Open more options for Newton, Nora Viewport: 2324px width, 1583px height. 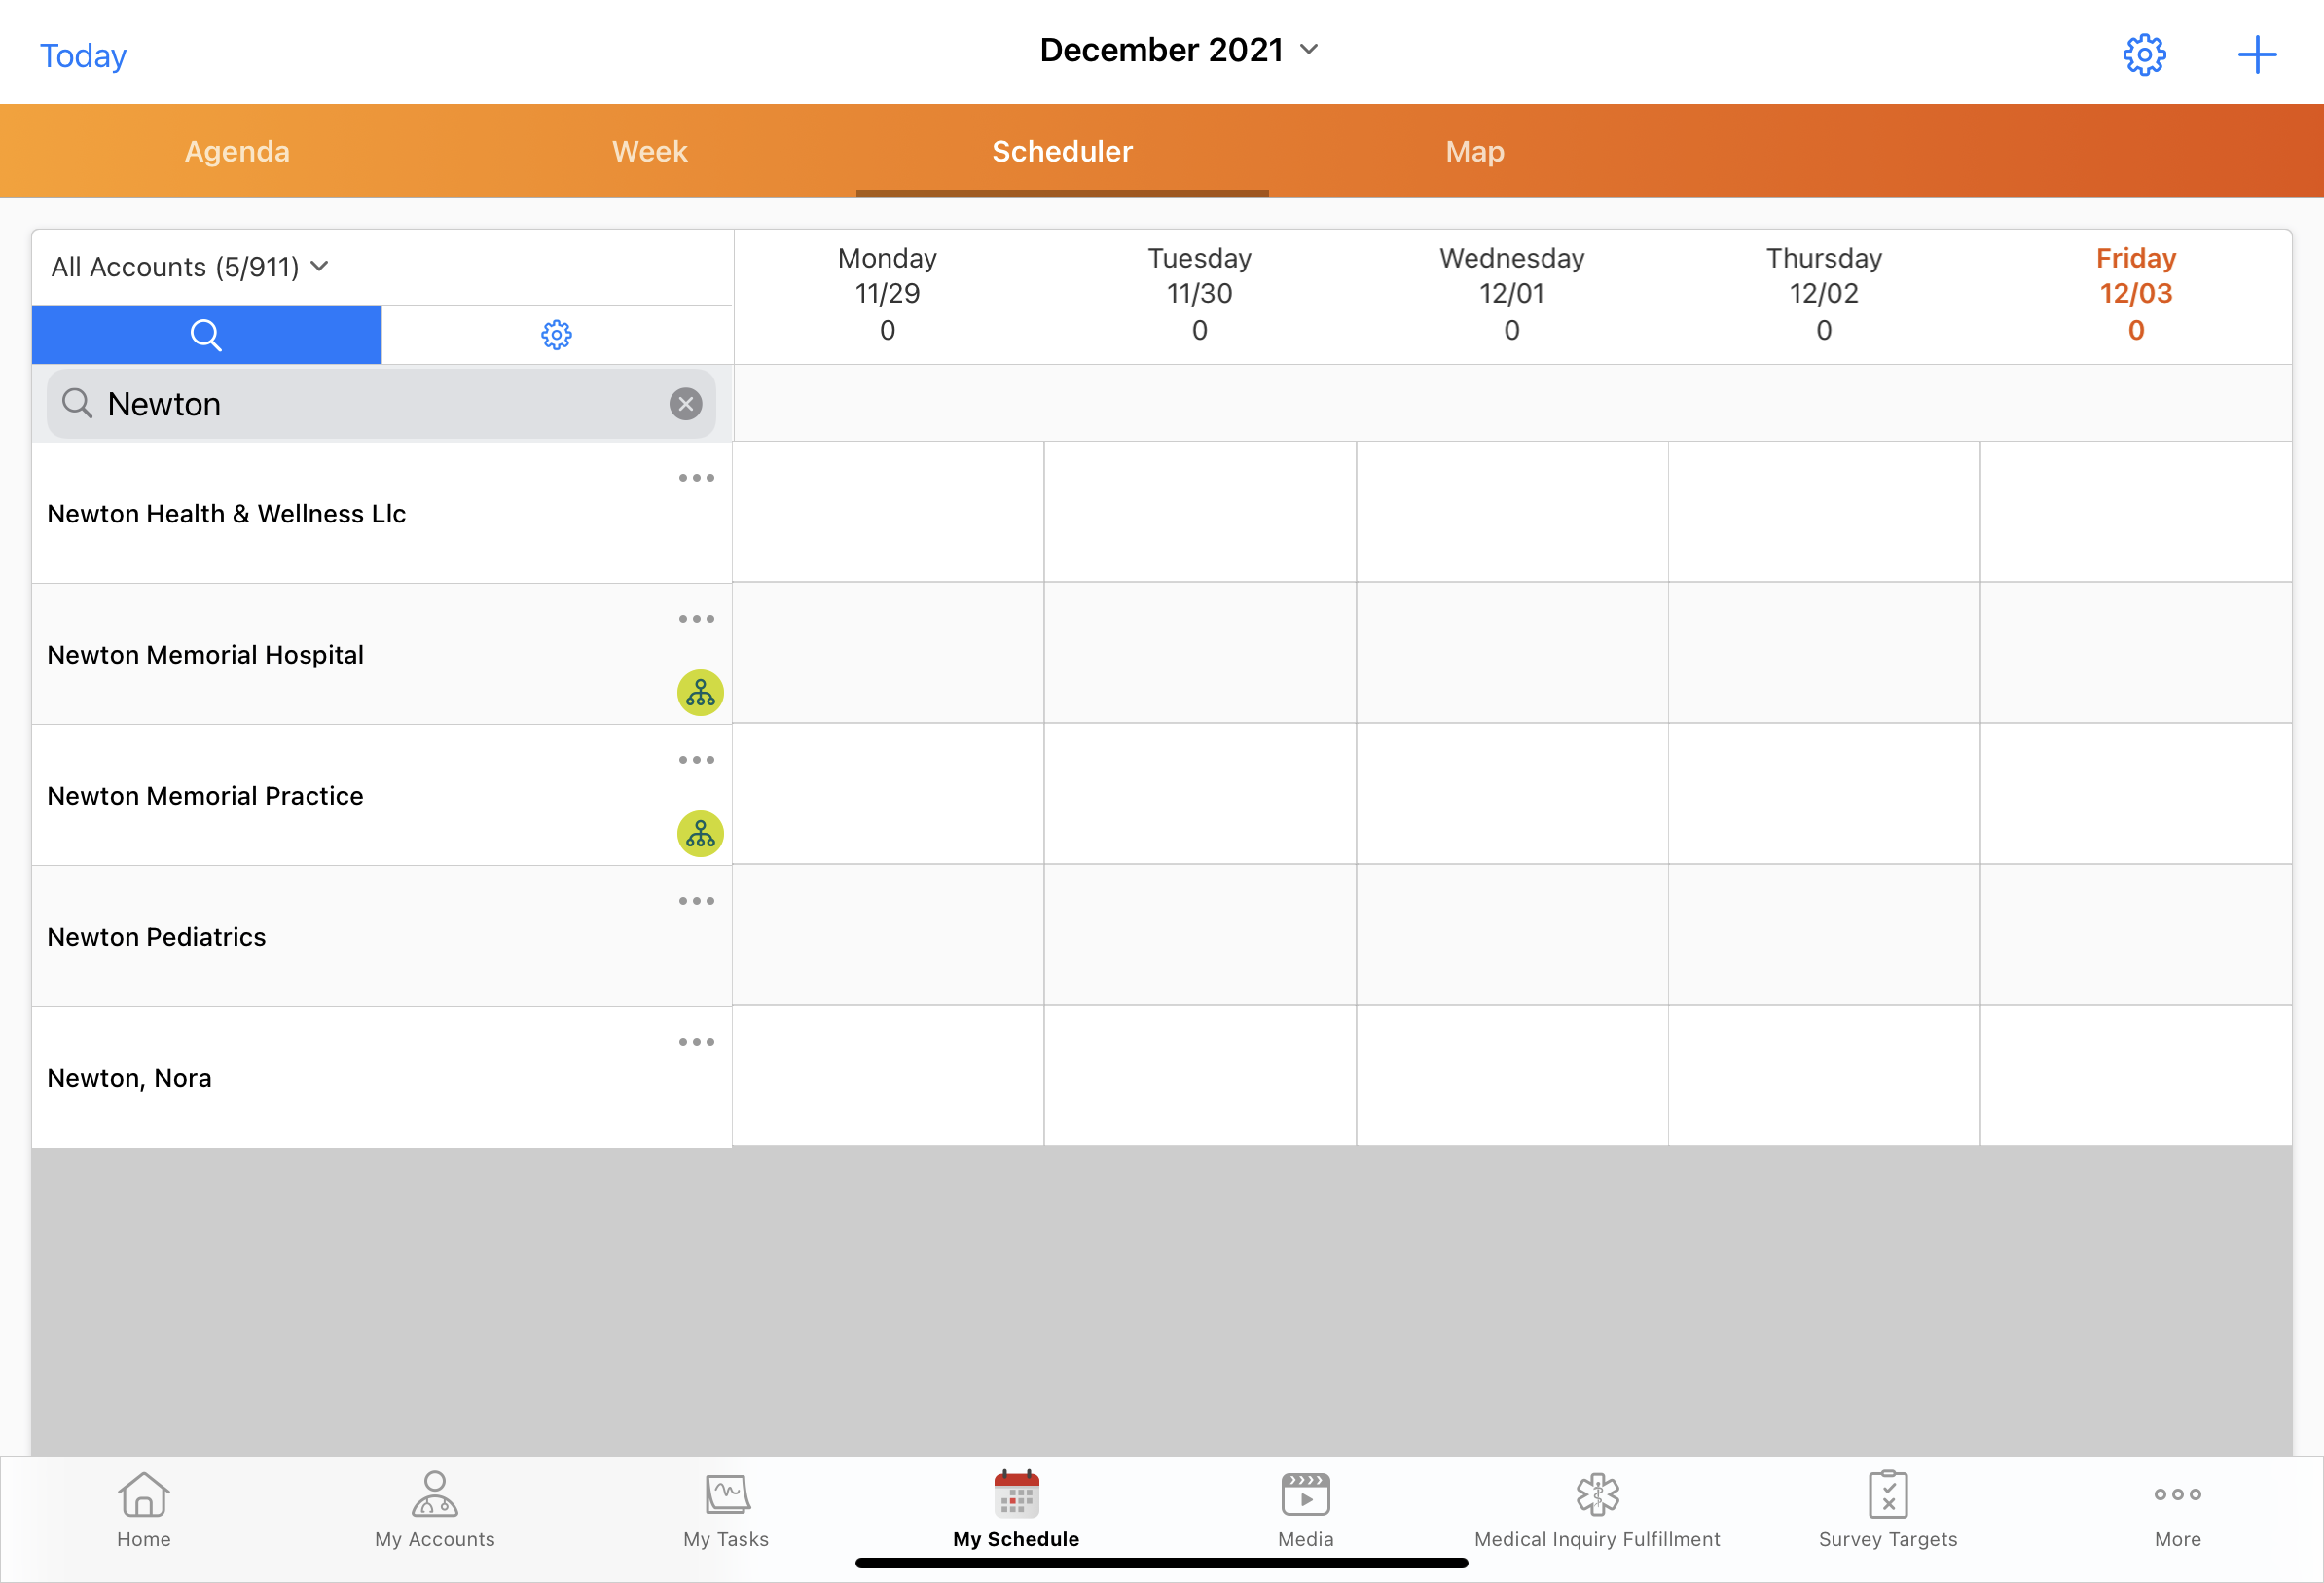[x=696, y=1042]
